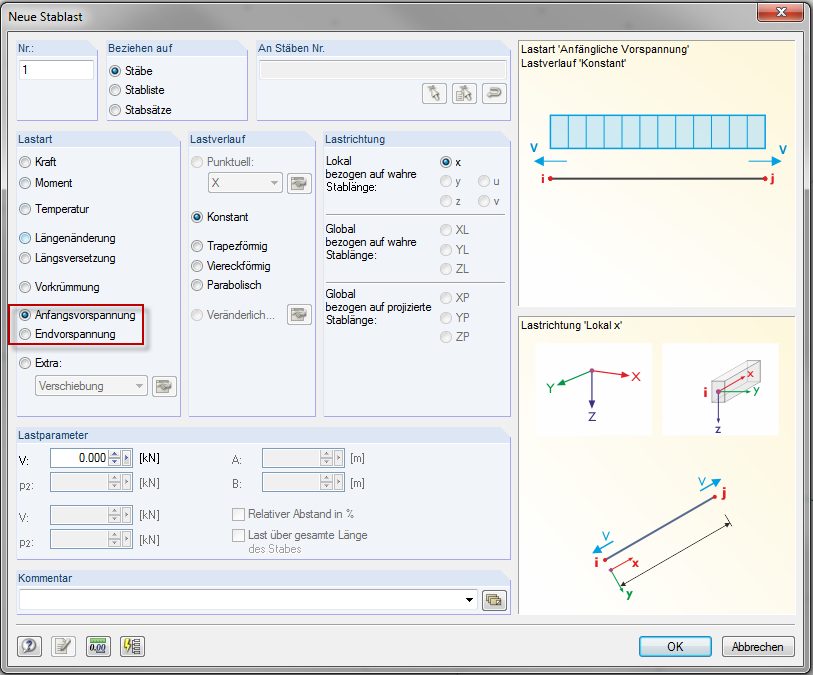Close the Neue Stablast dialog
Image resolution: width=813 pixels, height=675 pixels.
[781, 12]
